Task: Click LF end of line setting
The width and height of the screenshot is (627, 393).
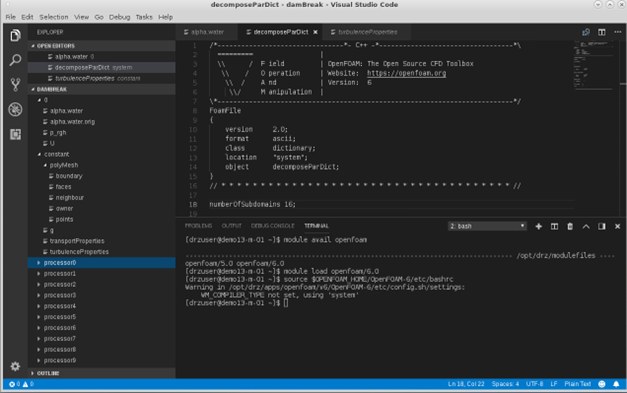Action: tap(553, 384)
